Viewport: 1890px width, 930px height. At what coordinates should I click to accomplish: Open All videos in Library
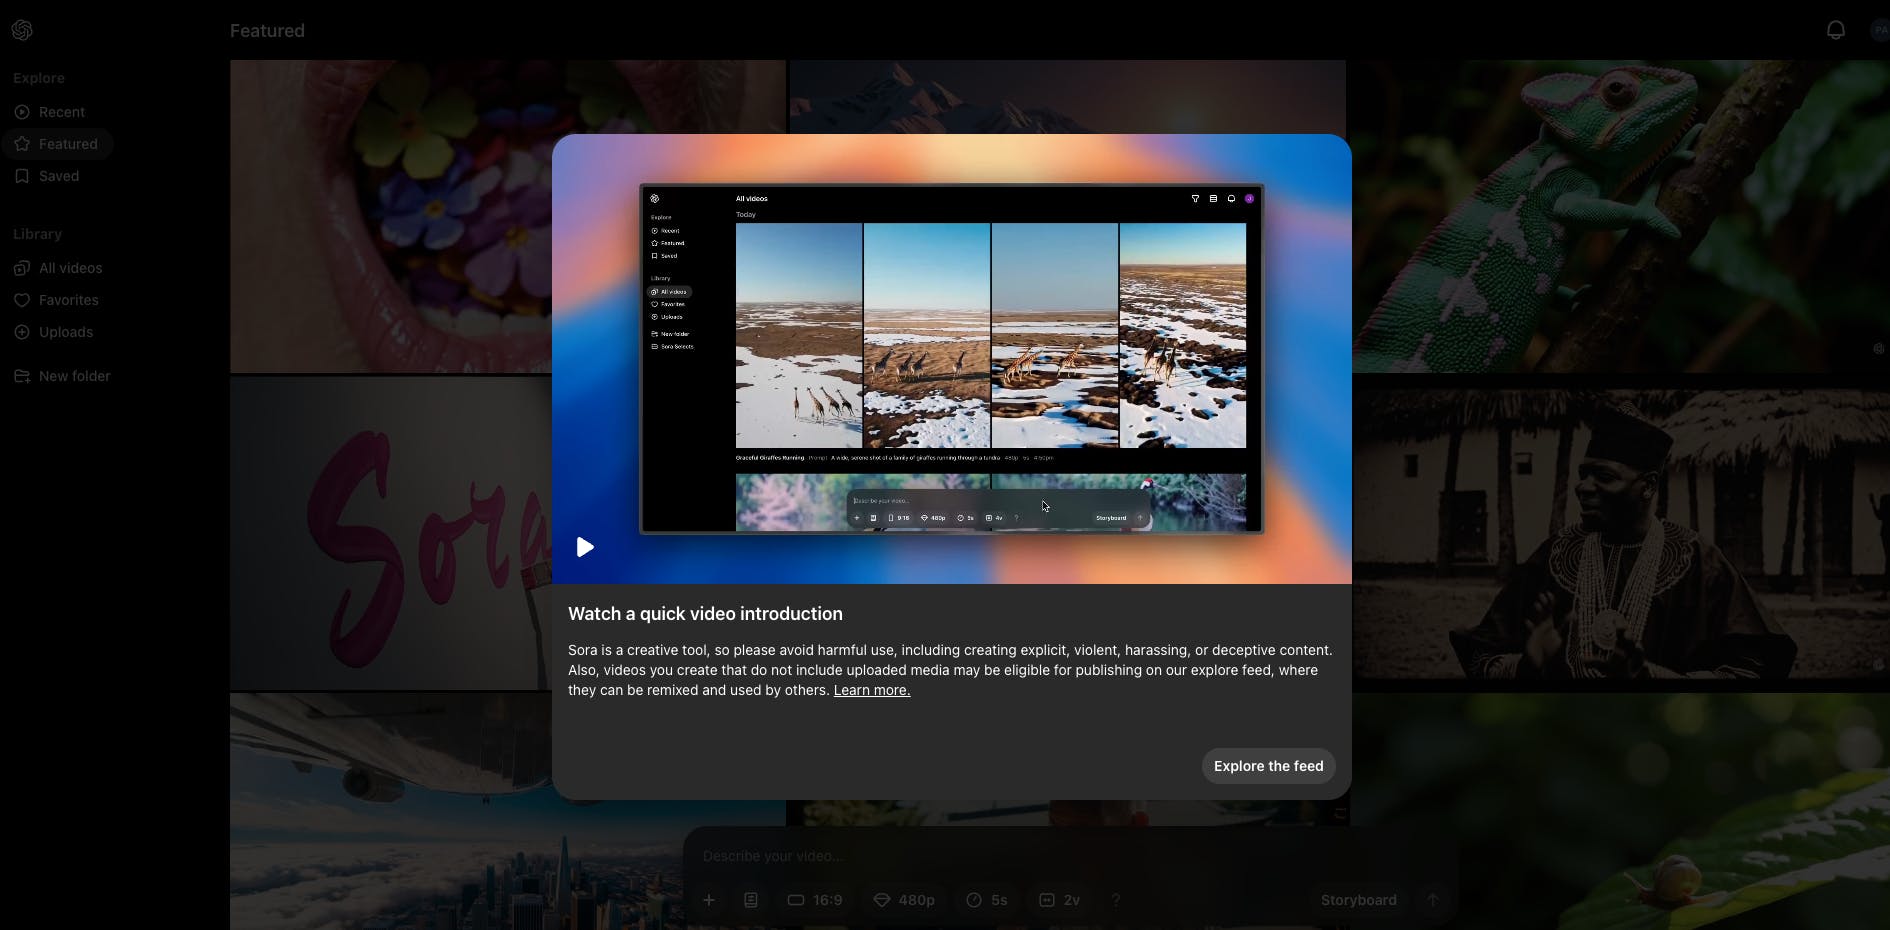point(57,268)
